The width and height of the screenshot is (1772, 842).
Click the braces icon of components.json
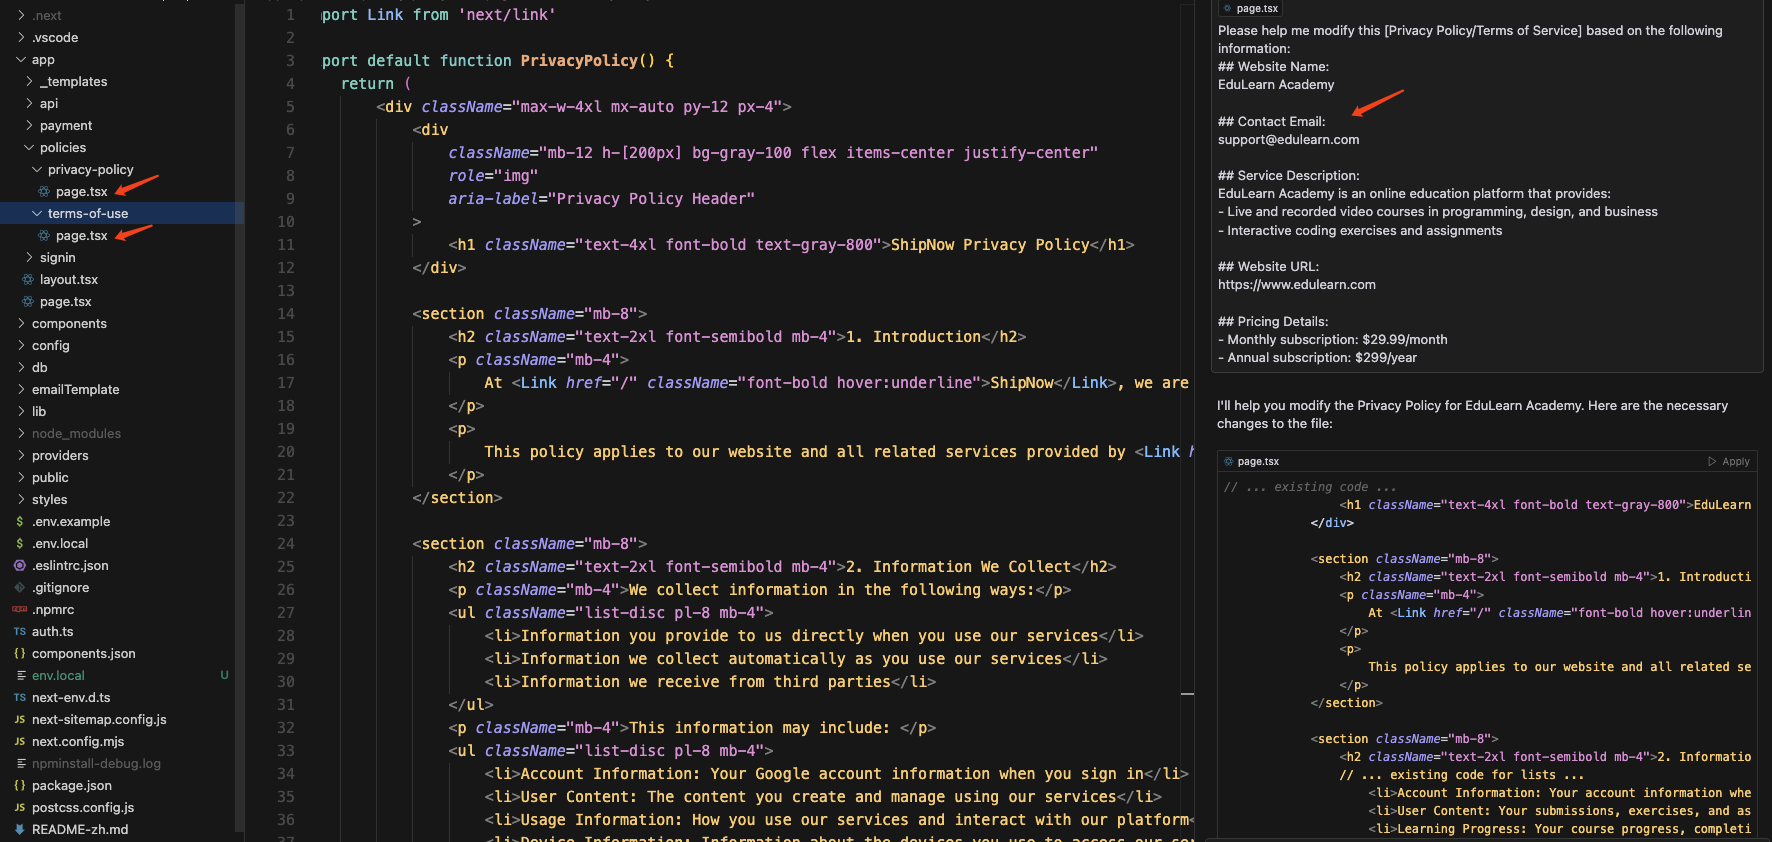click(20, 653)
